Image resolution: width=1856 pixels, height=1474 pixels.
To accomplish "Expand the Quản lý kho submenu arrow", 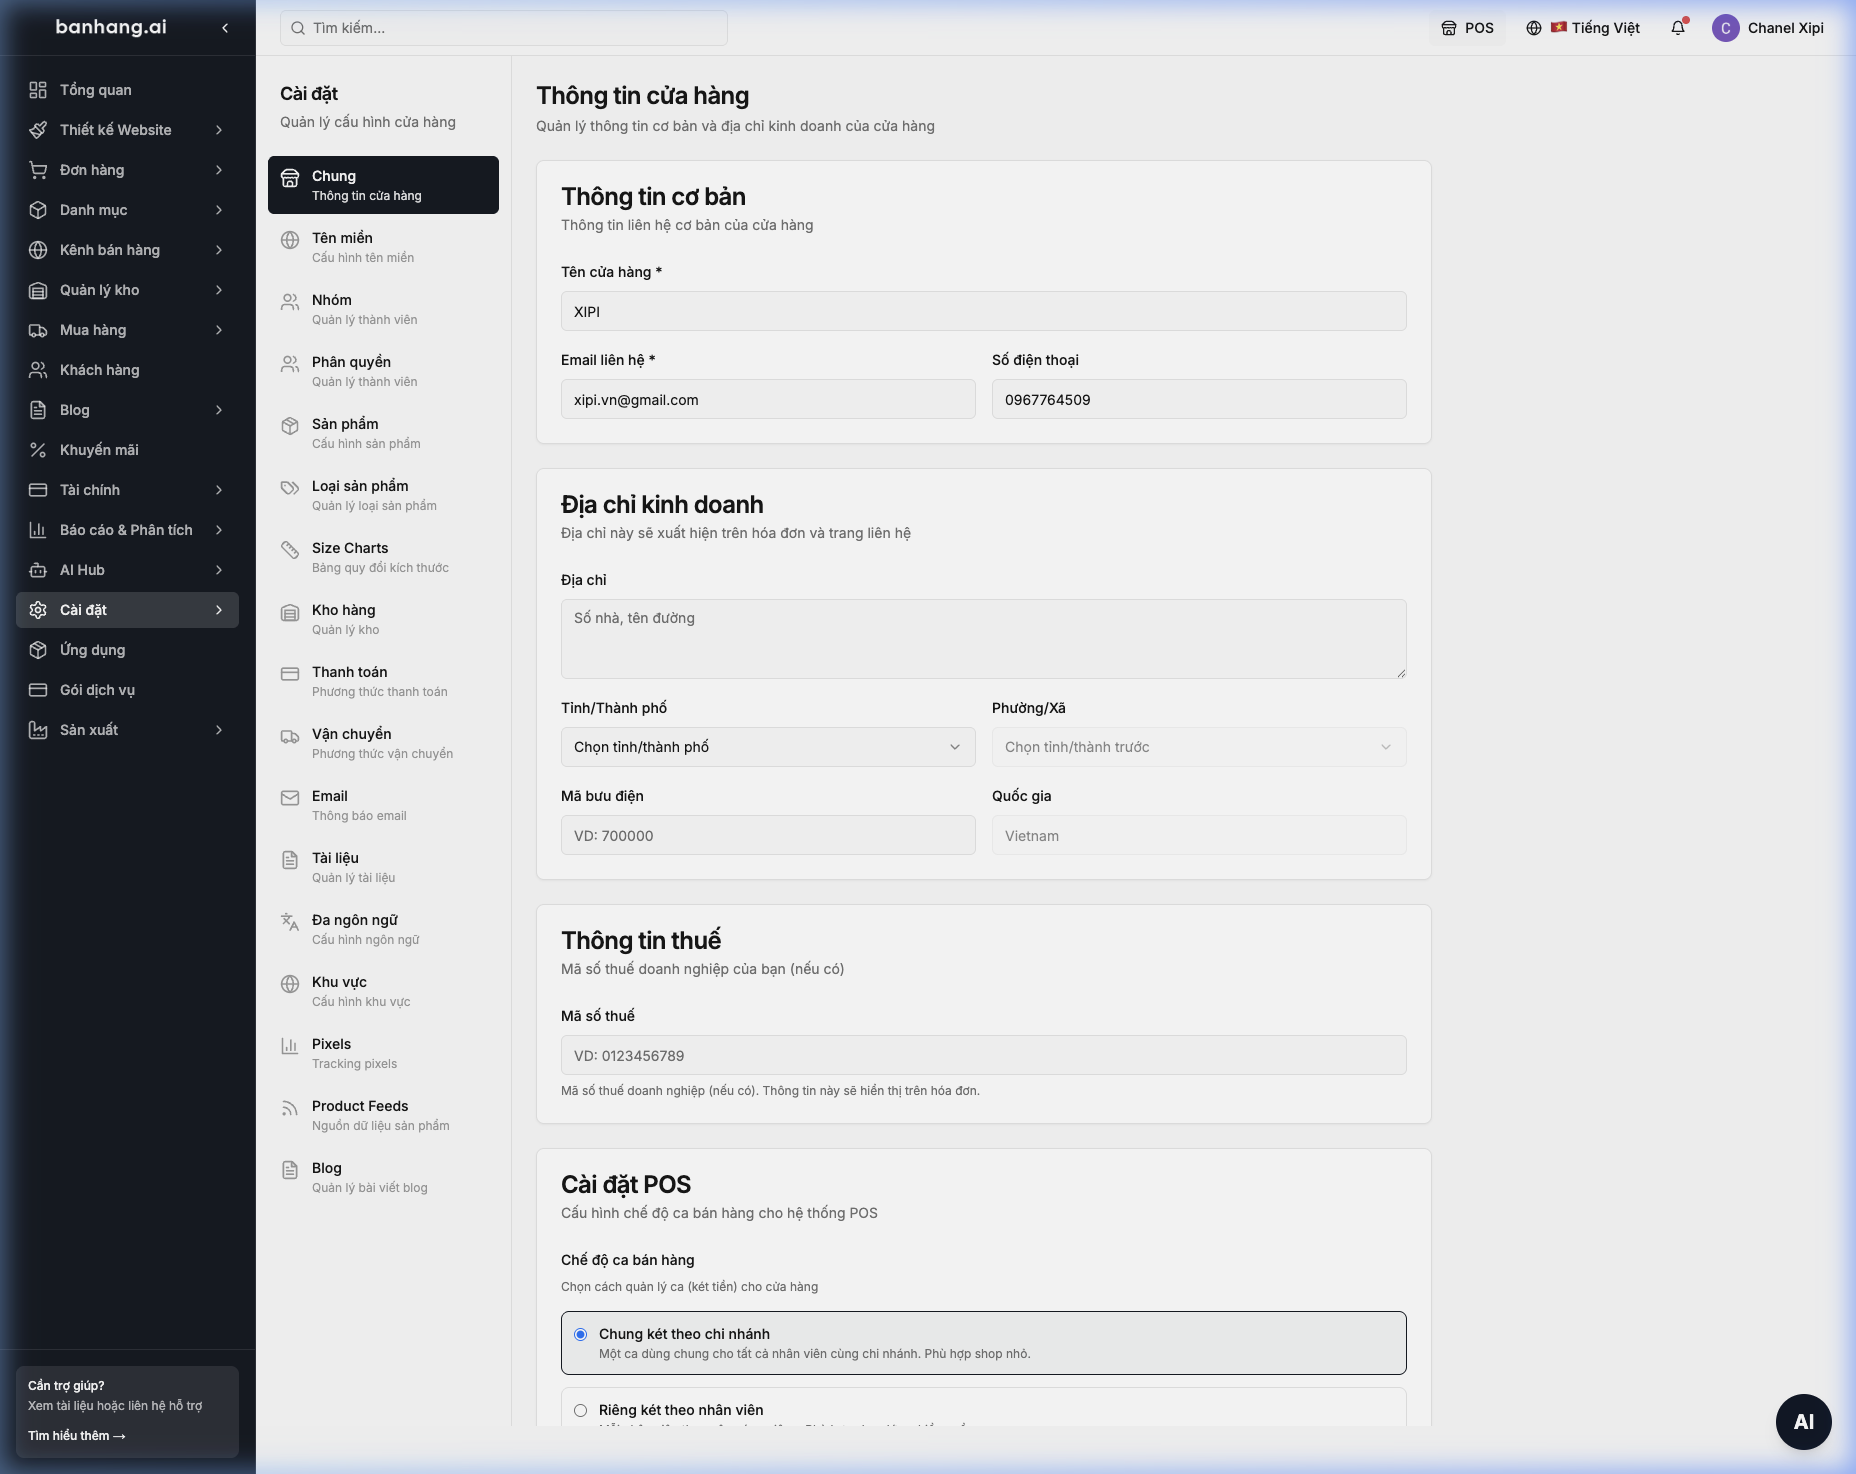I will [219, 290].
